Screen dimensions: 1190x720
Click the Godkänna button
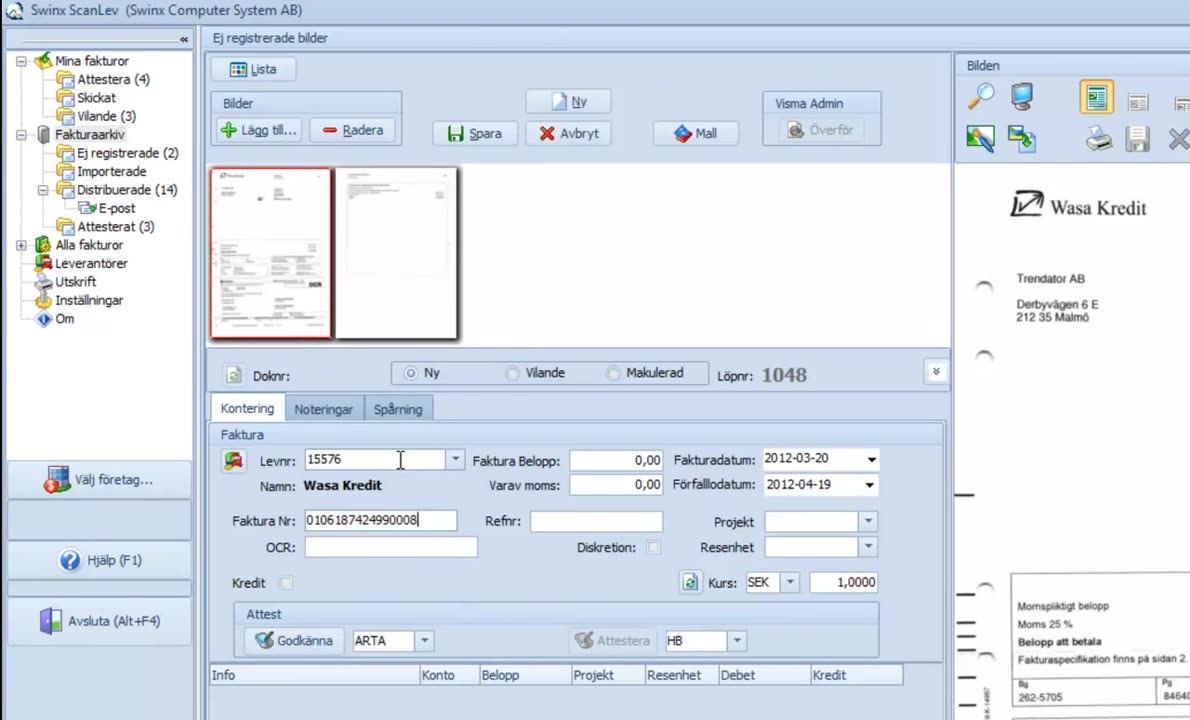[x=294, y=641]
